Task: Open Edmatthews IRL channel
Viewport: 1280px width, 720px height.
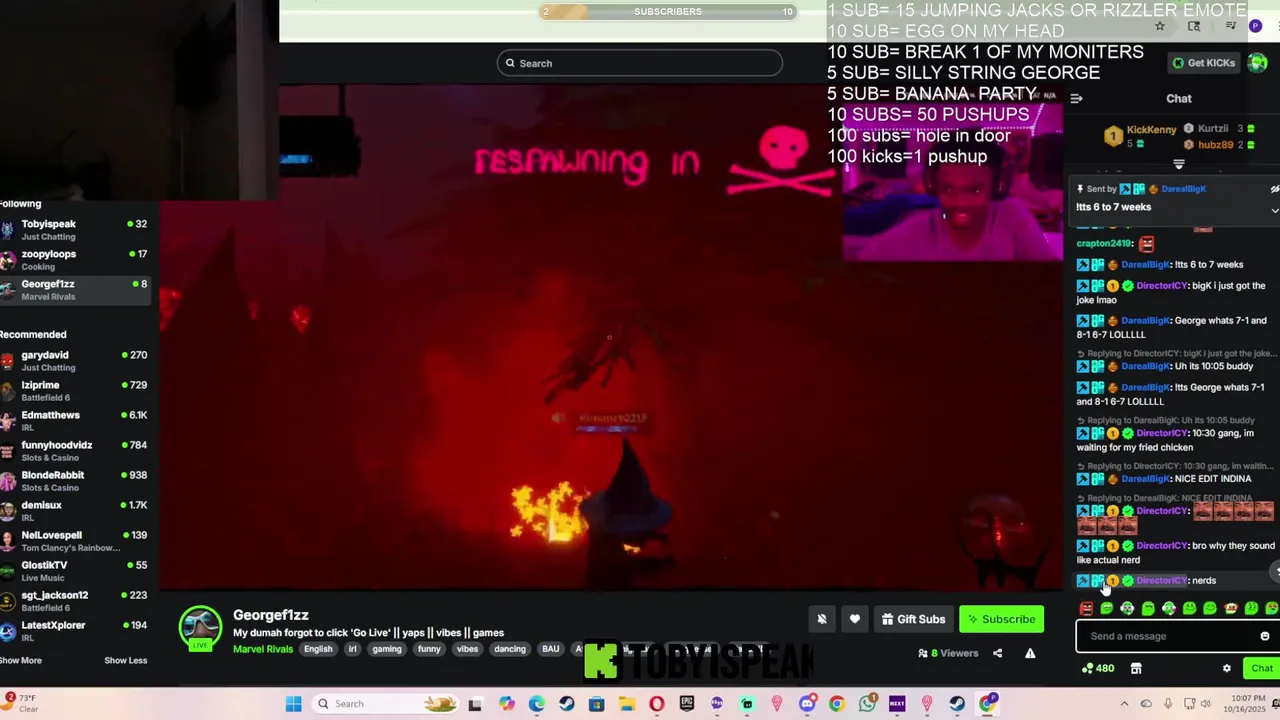Action: 75,421
